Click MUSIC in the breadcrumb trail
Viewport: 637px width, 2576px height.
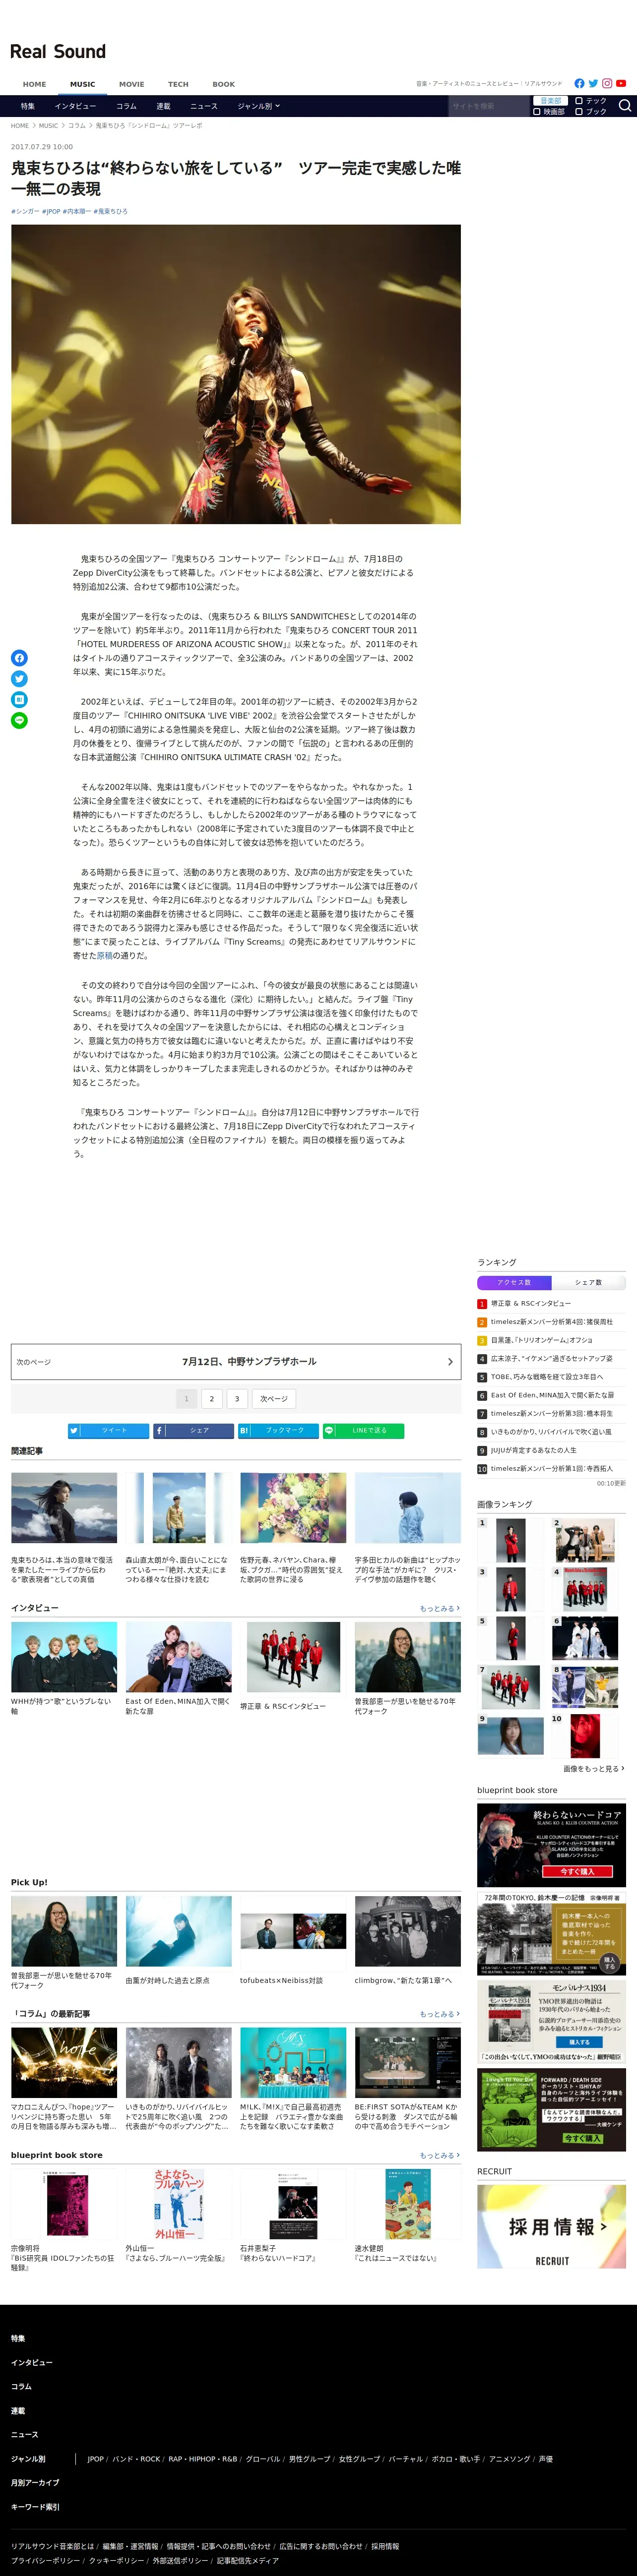click(x=48, y=126)
